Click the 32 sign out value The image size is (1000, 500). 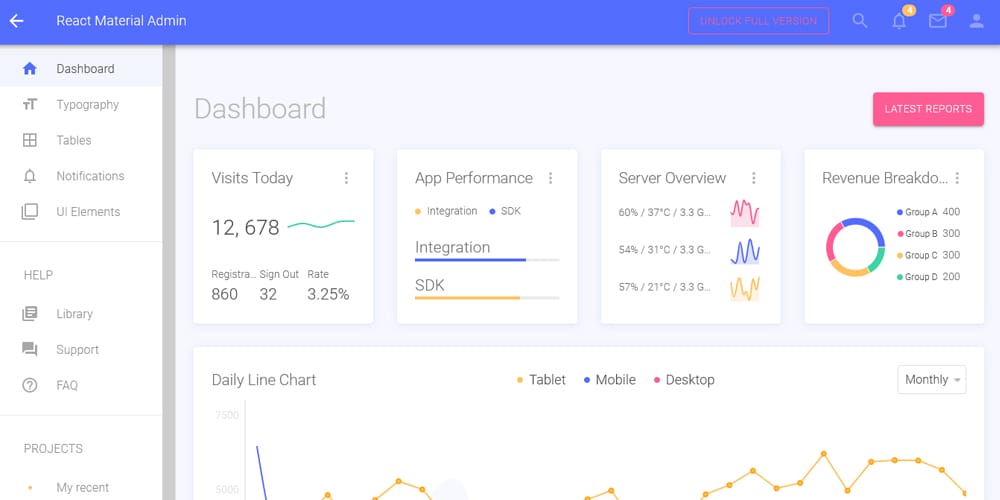(x=268, y=295)
